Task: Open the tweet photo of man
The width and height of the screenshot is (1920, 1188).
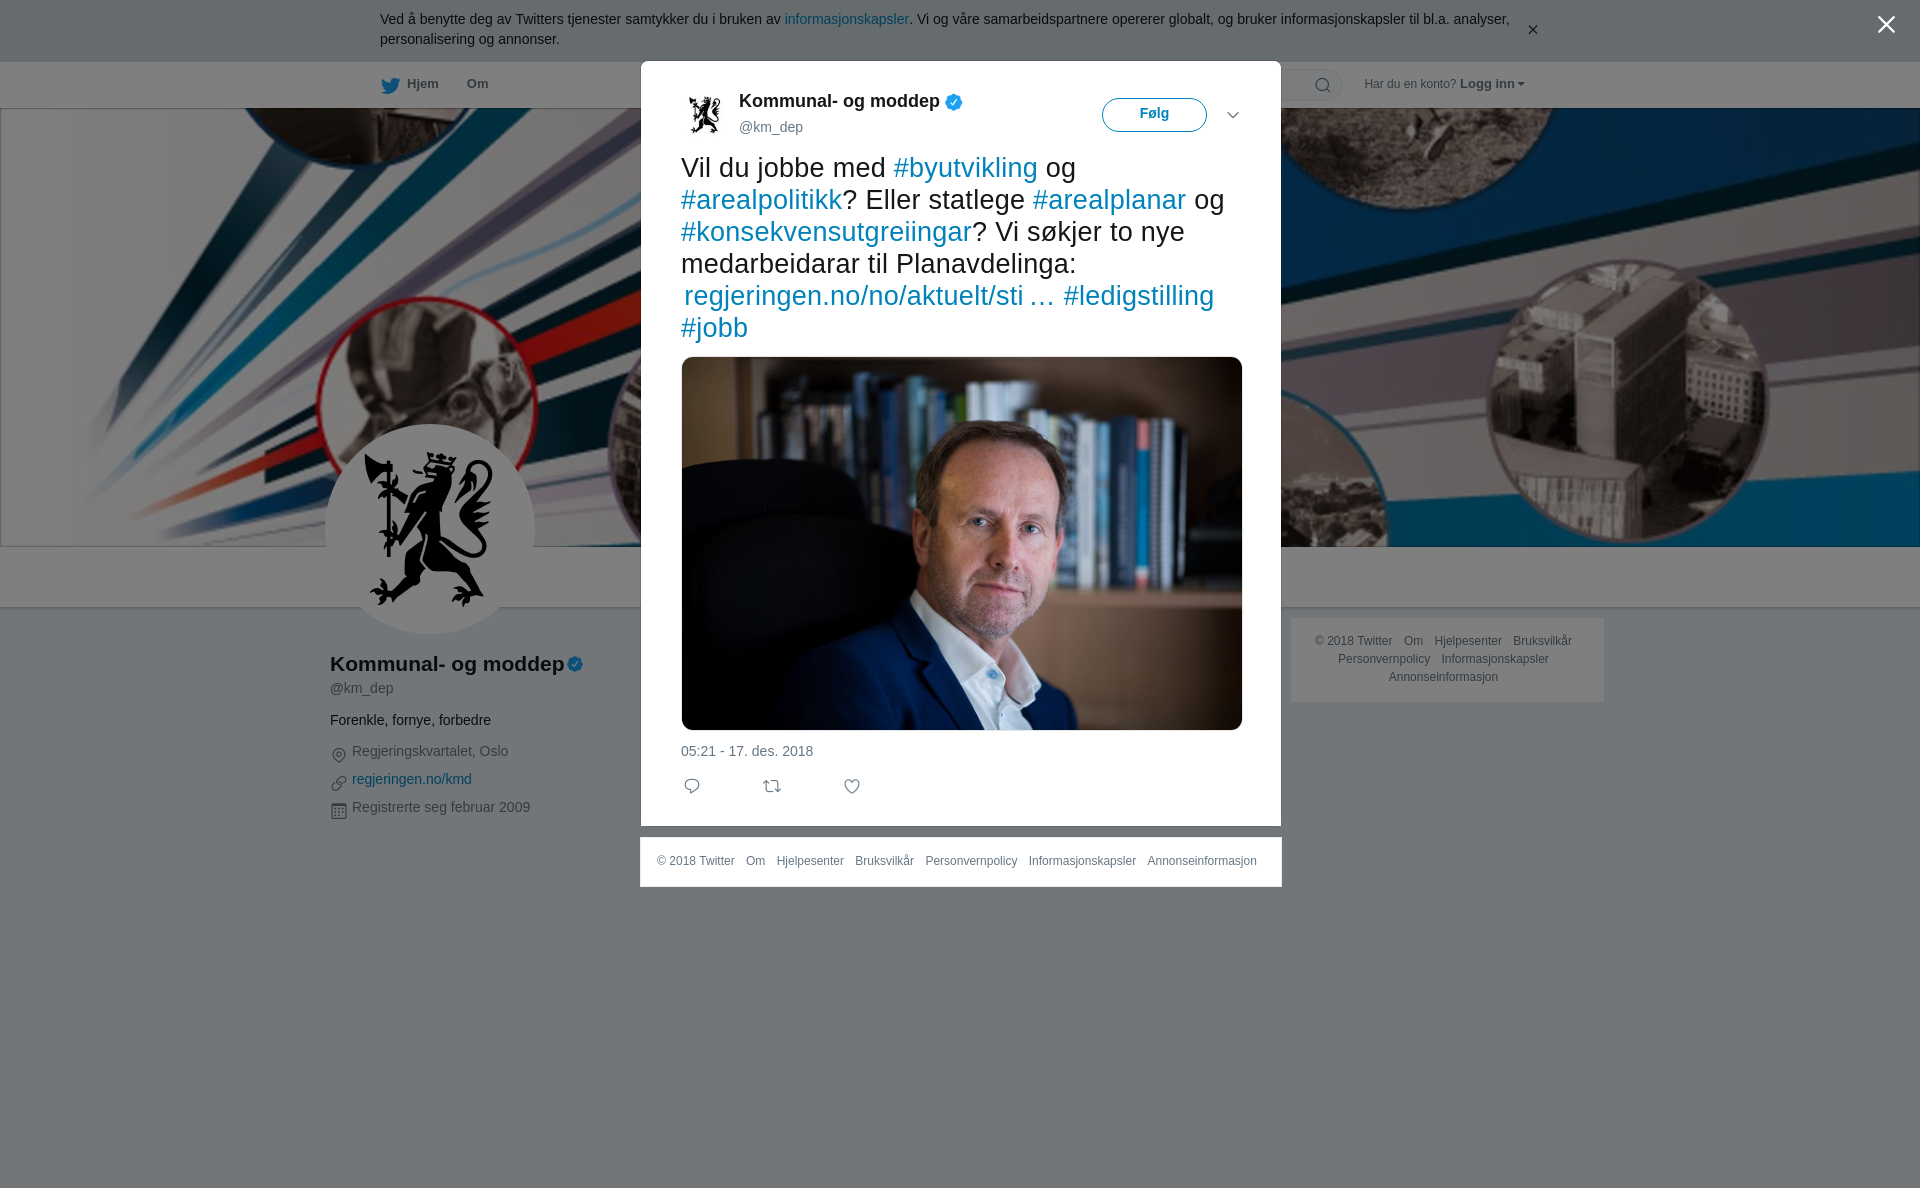Action: tap(962, 543)
